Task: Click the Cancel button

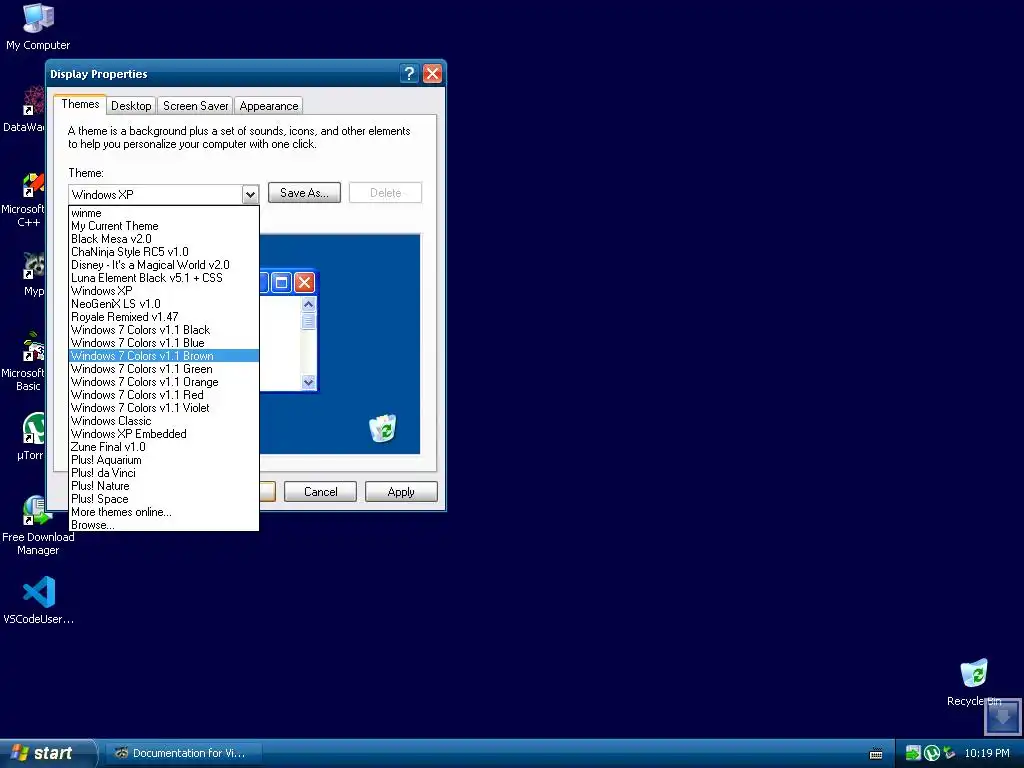Action: [x=321, y=492]
